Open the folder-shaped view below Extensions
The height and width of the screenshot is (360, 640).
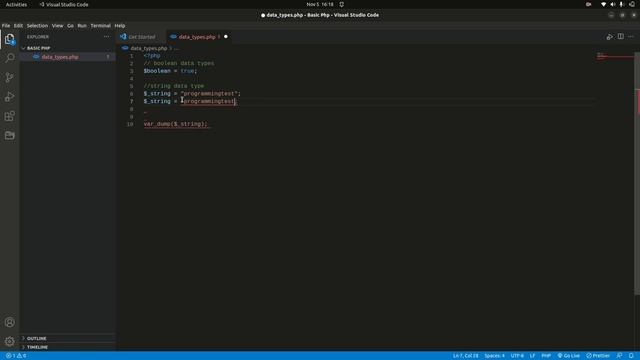click(9, 135)
